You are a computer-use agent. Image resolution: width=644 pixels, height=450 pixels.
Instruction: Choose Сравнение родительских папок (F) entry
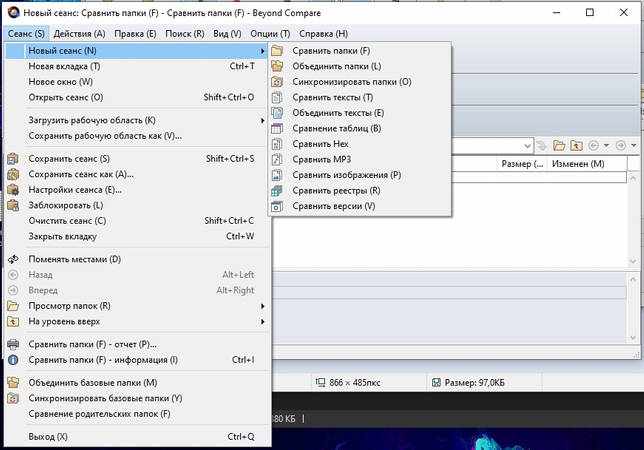coord(138,414)
